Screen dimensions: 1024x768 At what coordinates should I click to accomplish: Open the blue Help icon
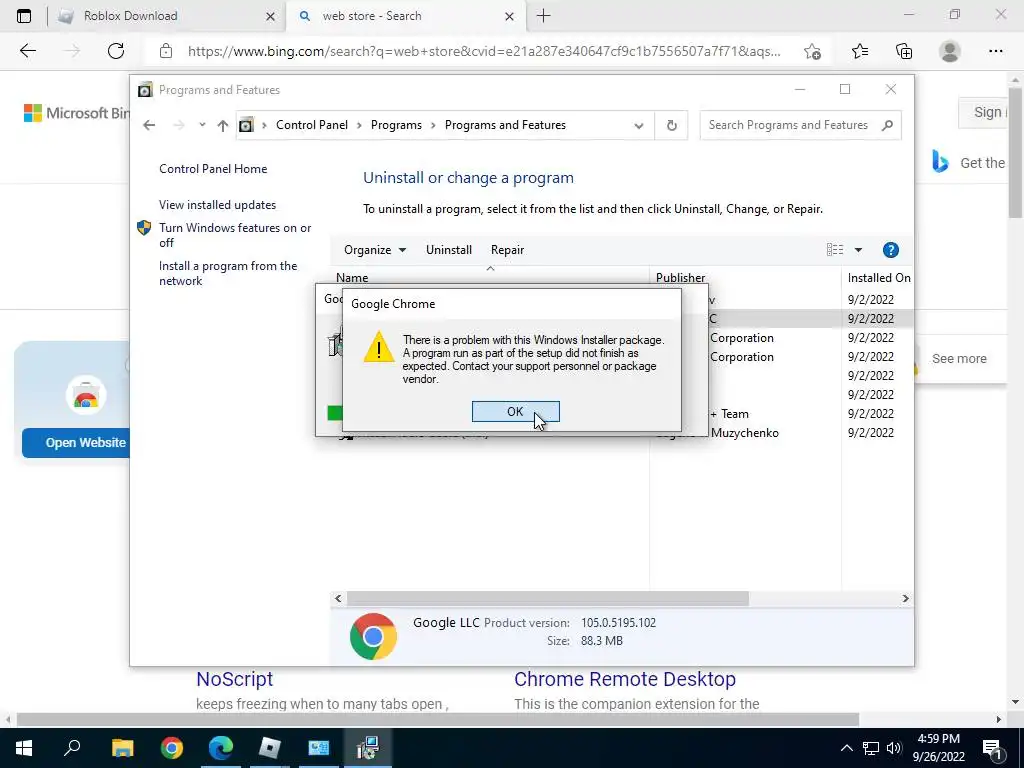coord(890,249)
